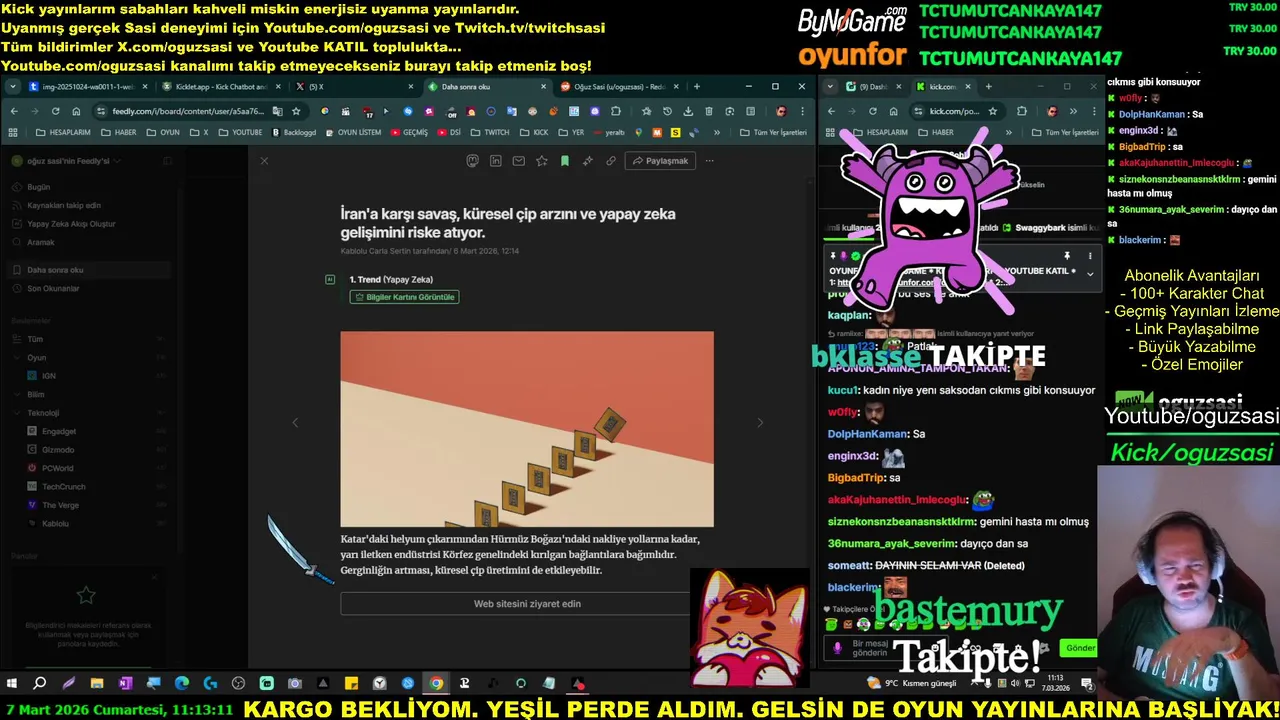
Task: Share the article on LinkedIn
Action: 496,161
